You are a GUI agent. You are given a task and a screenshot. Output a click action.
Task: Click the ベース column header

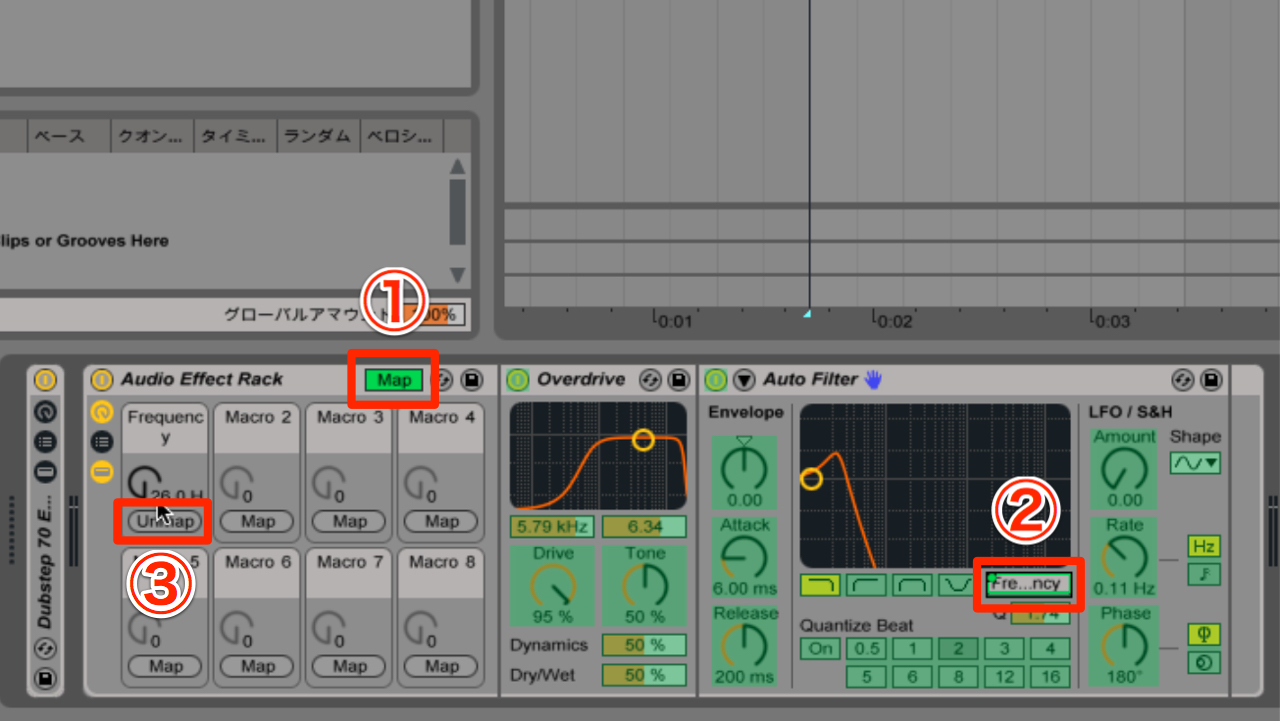click(x=68, y=135)
